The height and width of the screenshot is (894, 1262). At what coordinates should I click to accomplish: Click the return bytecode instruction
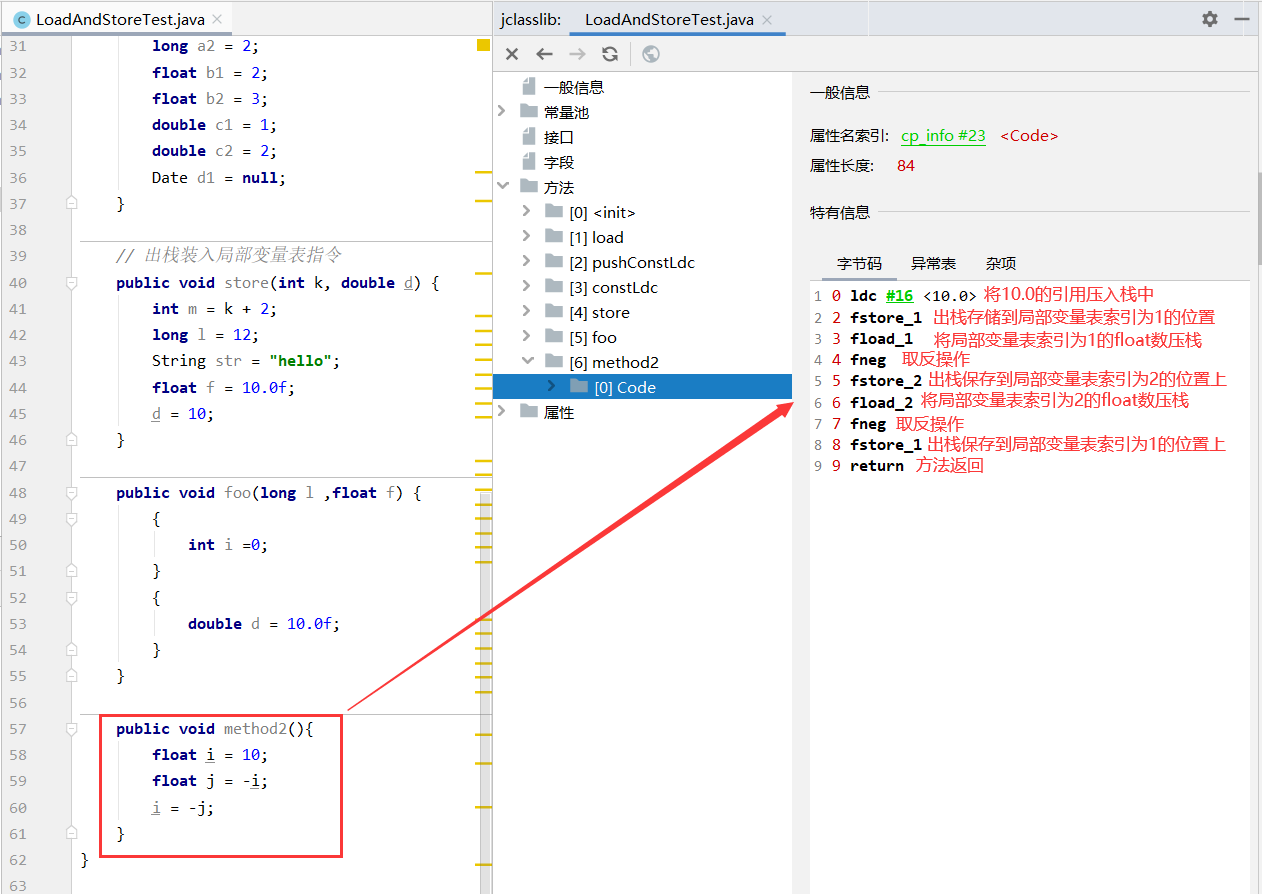pyautogui.click(x=877, y=466)
